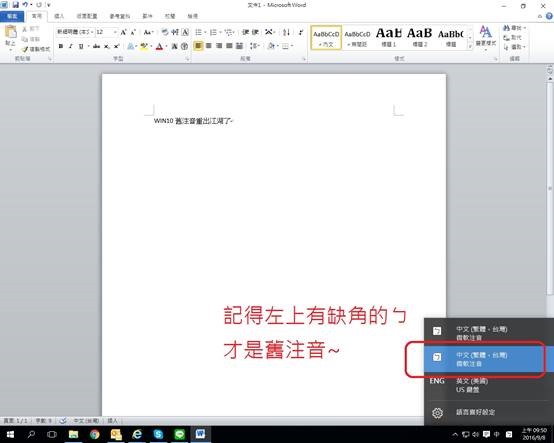Choose the first Chinese Bopomofo input option

pos(485,333)
